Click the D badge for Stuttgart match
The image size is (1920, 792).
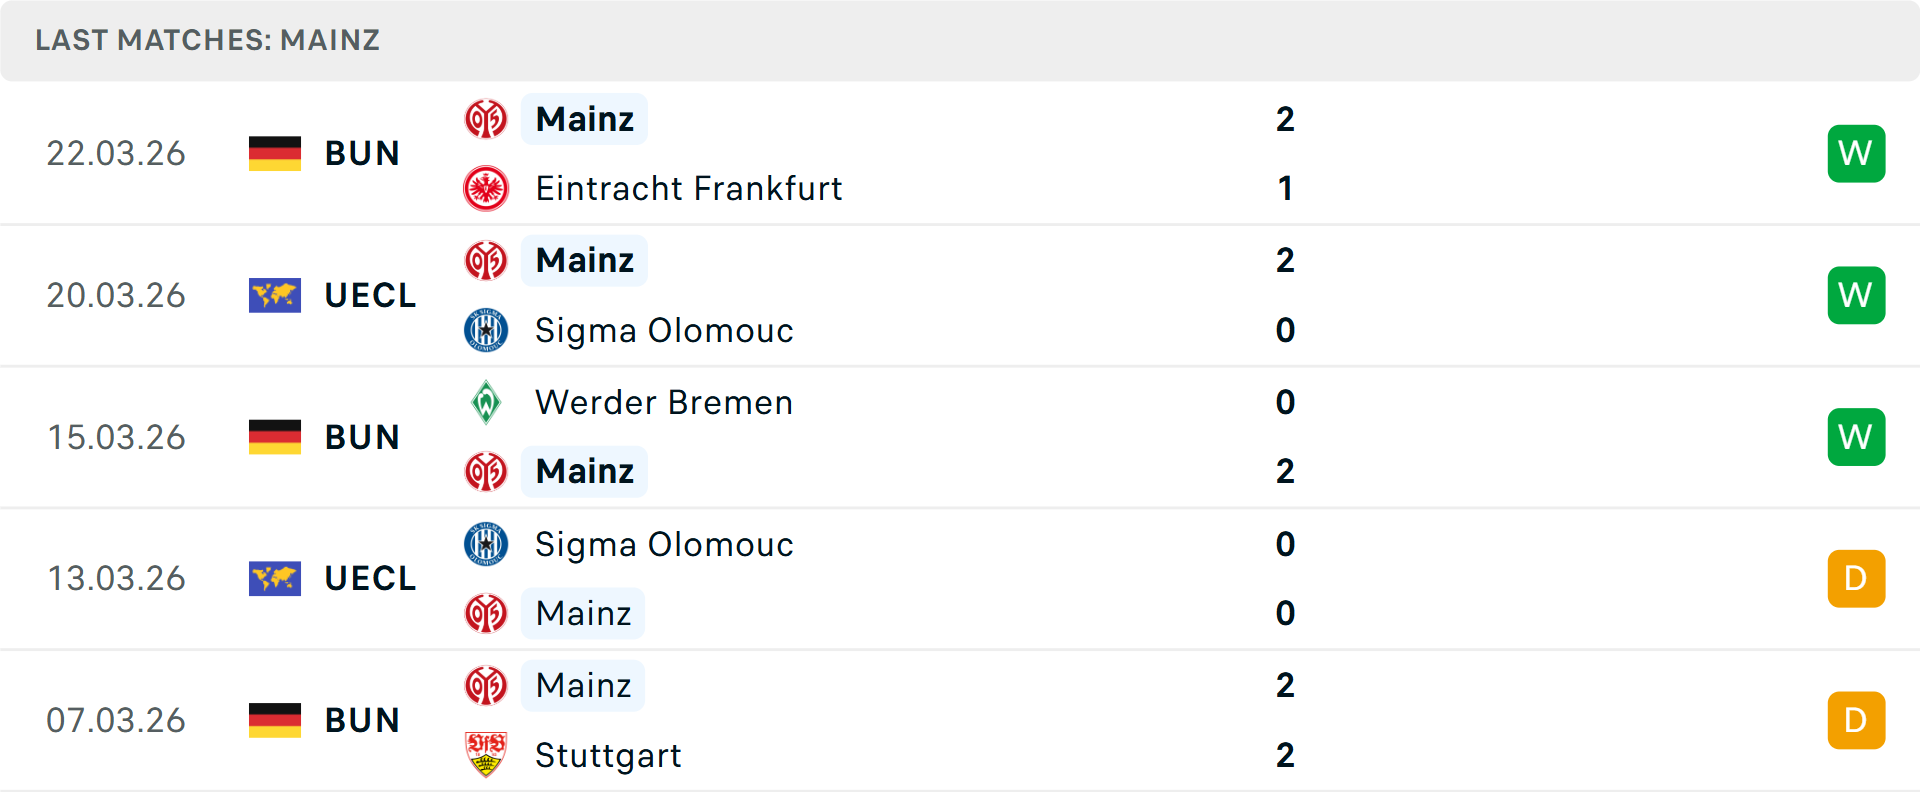1856,720
